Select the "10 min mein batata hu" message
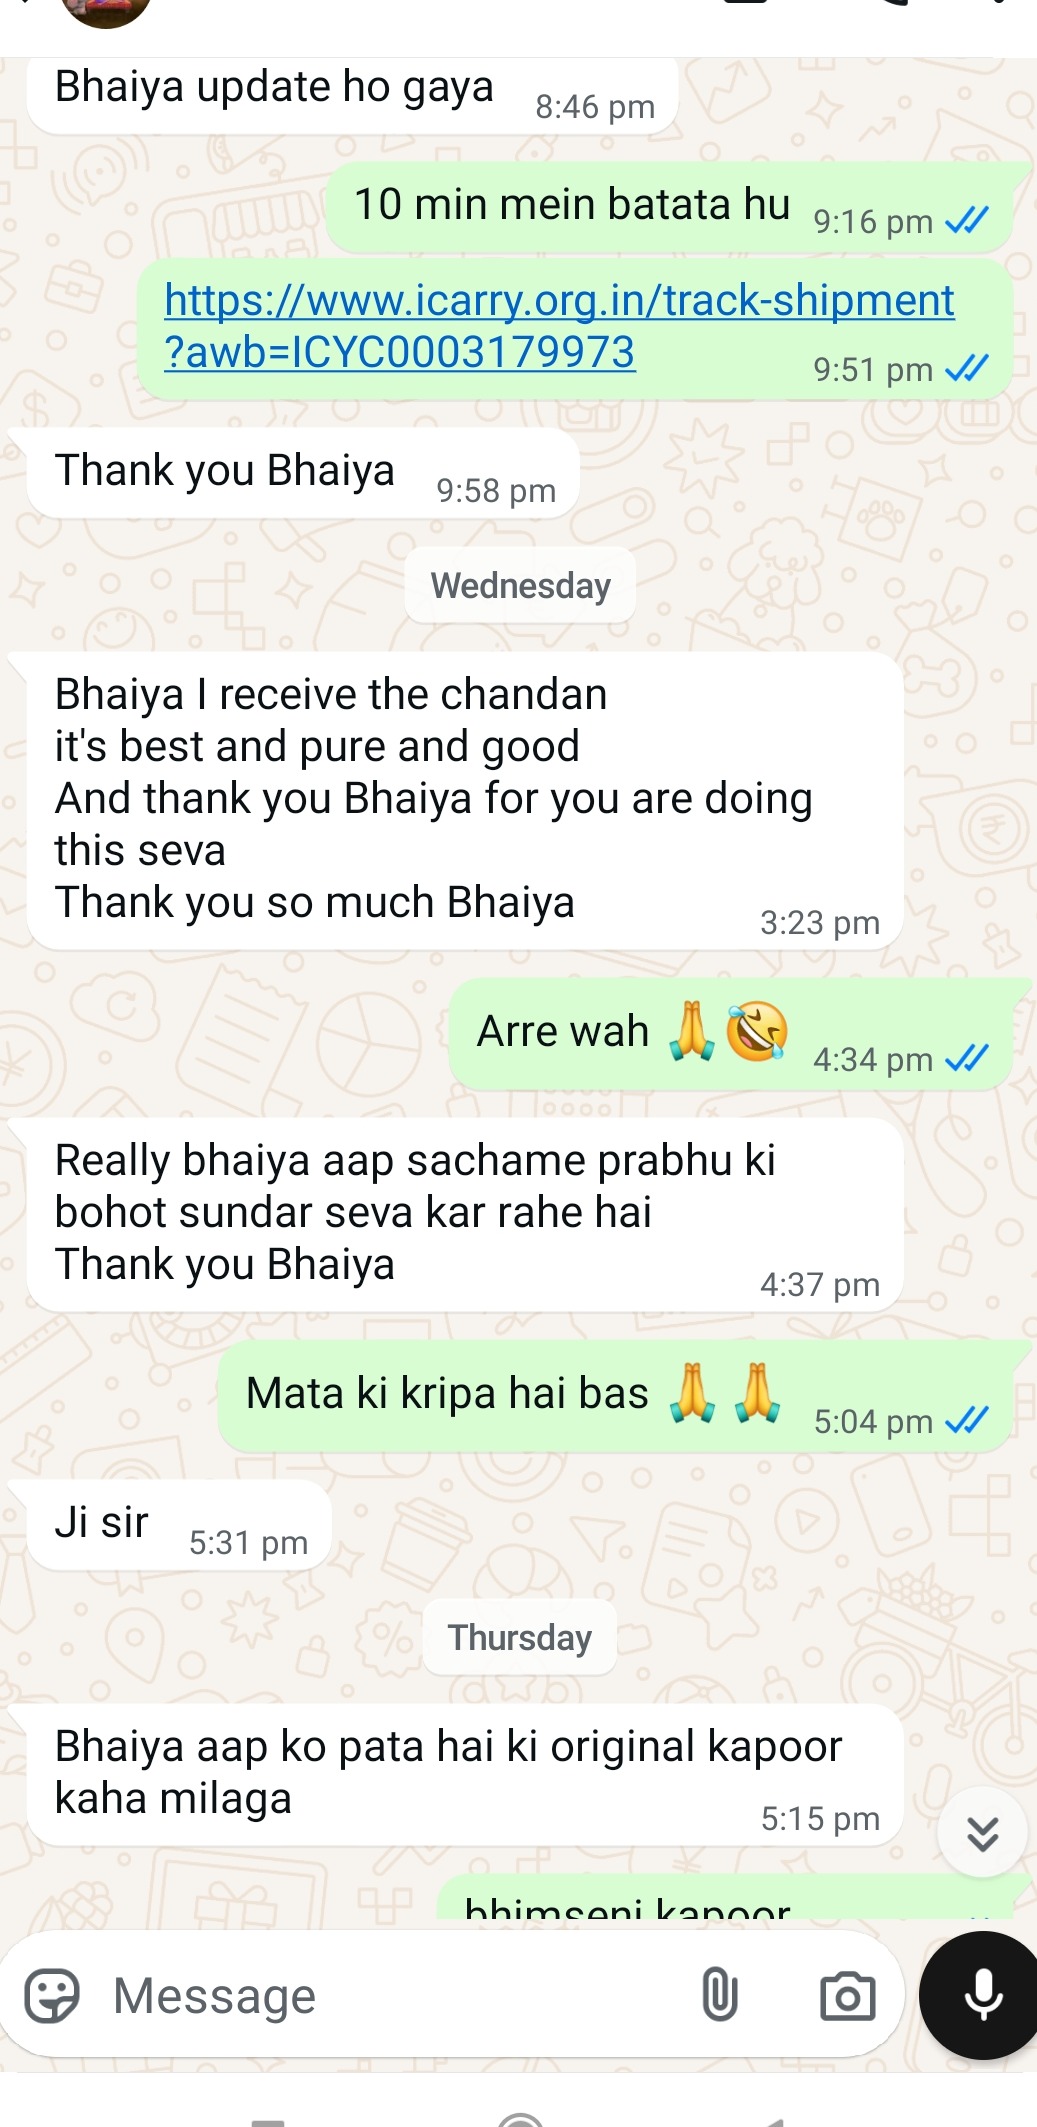This screenshot has height=2127, width=1037. click(x=670, y=207)
